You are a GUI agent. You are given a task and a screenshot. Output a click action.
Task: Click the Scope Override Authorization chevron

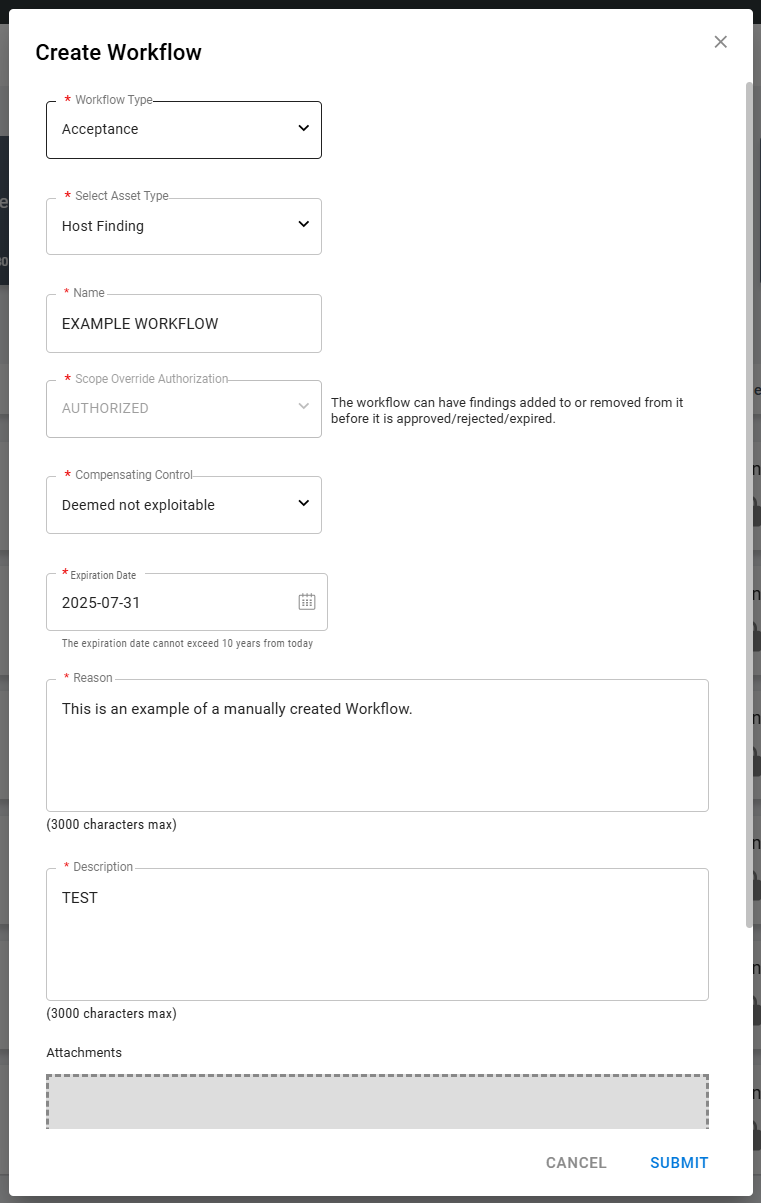pyautogui.click(x=304, y=408)
